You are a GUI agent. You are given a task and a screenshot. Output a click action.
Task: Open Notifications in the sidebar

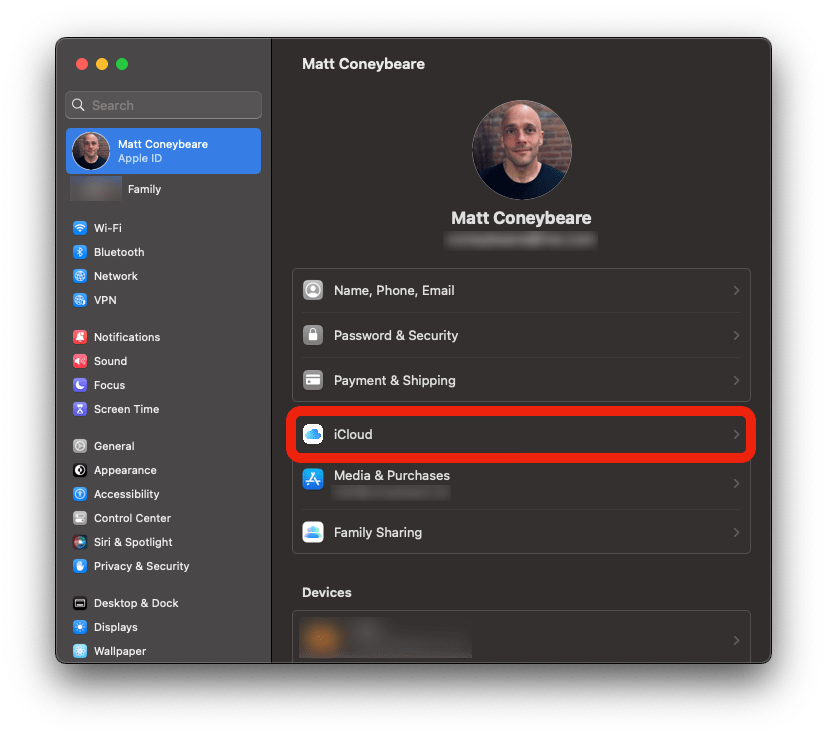pyautogui.click(x=126, y=337)
